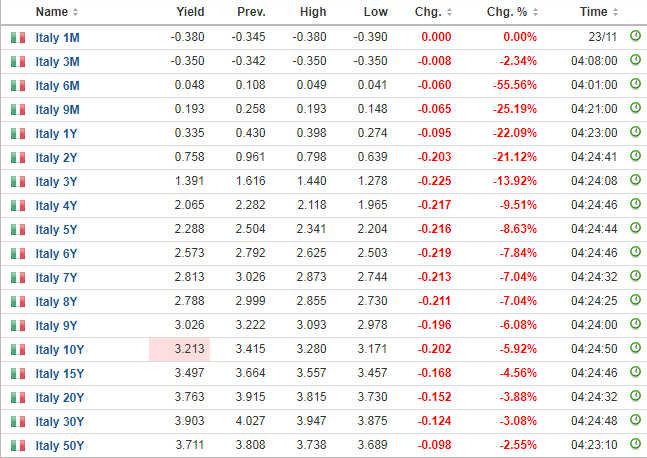Click the clock icon in Italy 2Y row
The image size is (647, 458).
[x=635, y=156]
